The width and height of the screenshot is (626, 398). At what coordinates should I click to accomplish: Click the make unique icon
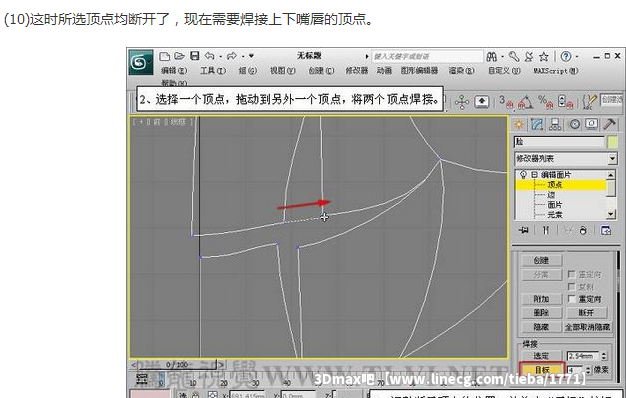click(x=568, y=230)
